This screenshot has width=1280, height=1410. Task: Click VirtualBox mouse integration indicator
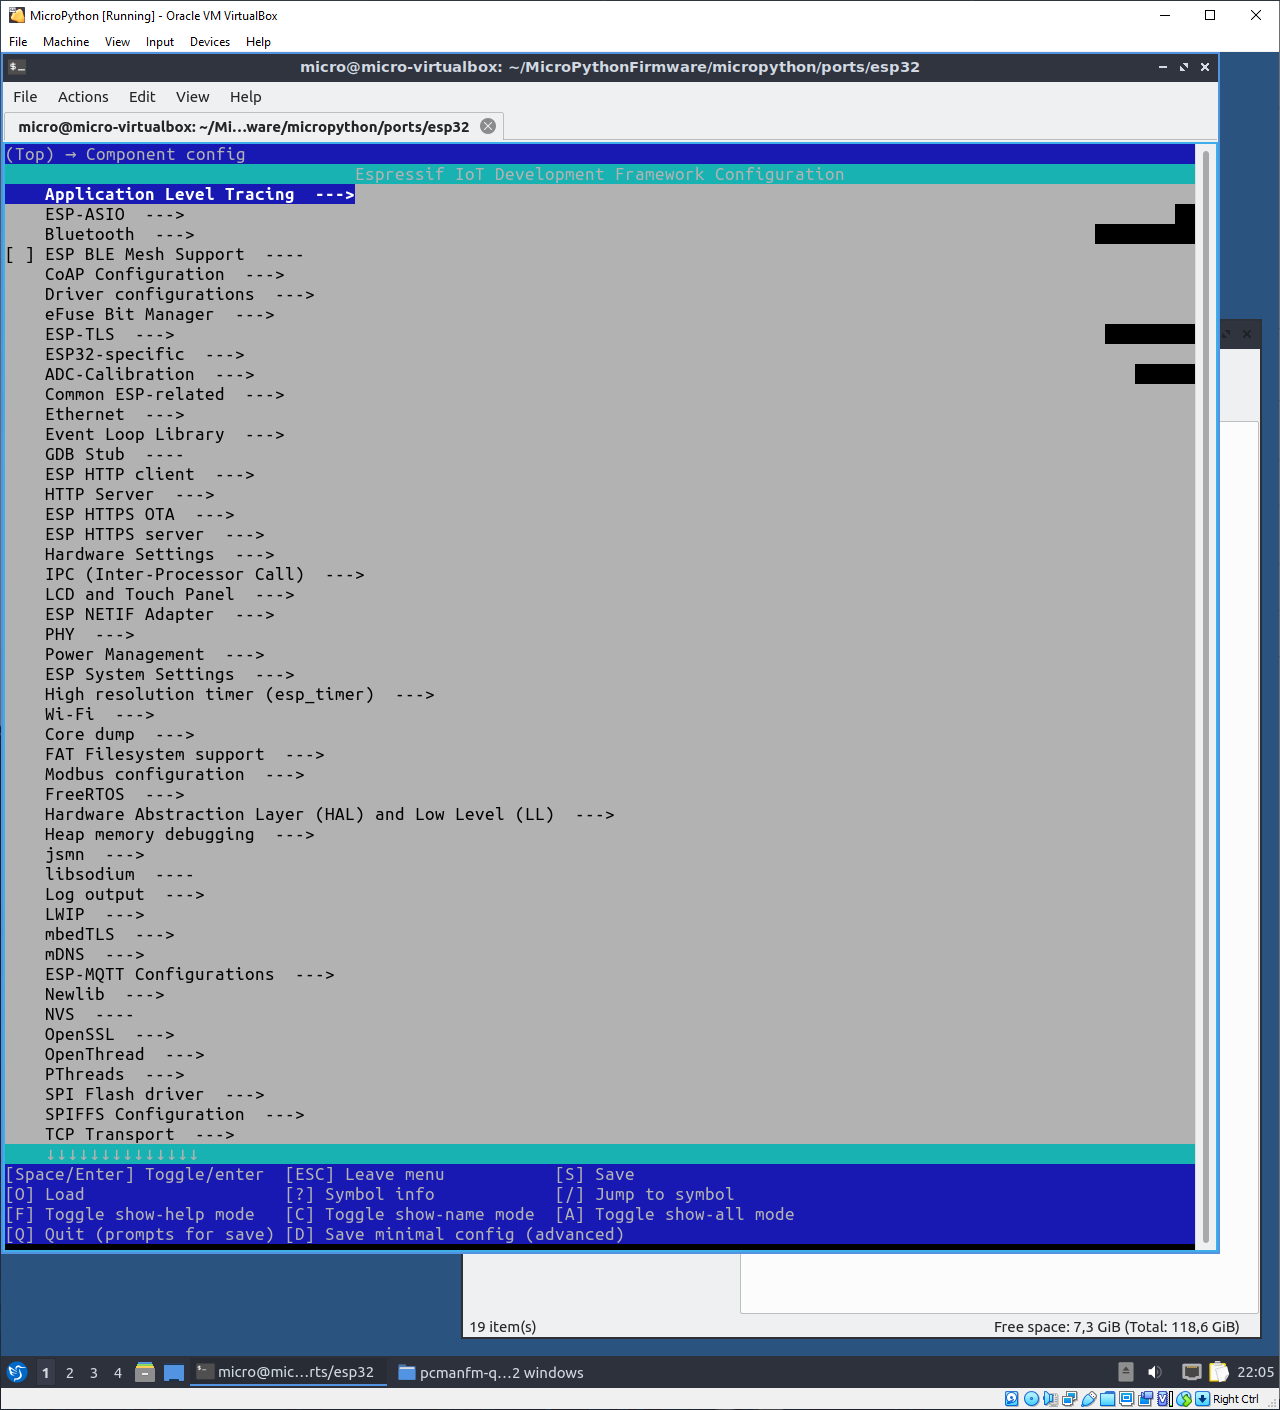click(x=1184, y=1399)
